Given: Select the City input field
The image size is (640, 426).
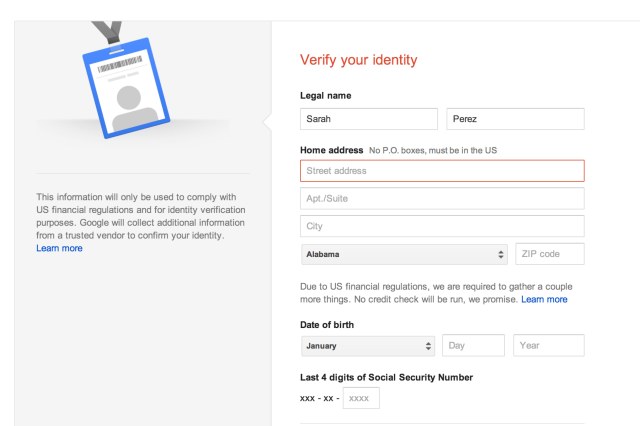Looking at the screenshot, I should pyautogui.click(x=442, y=226).
